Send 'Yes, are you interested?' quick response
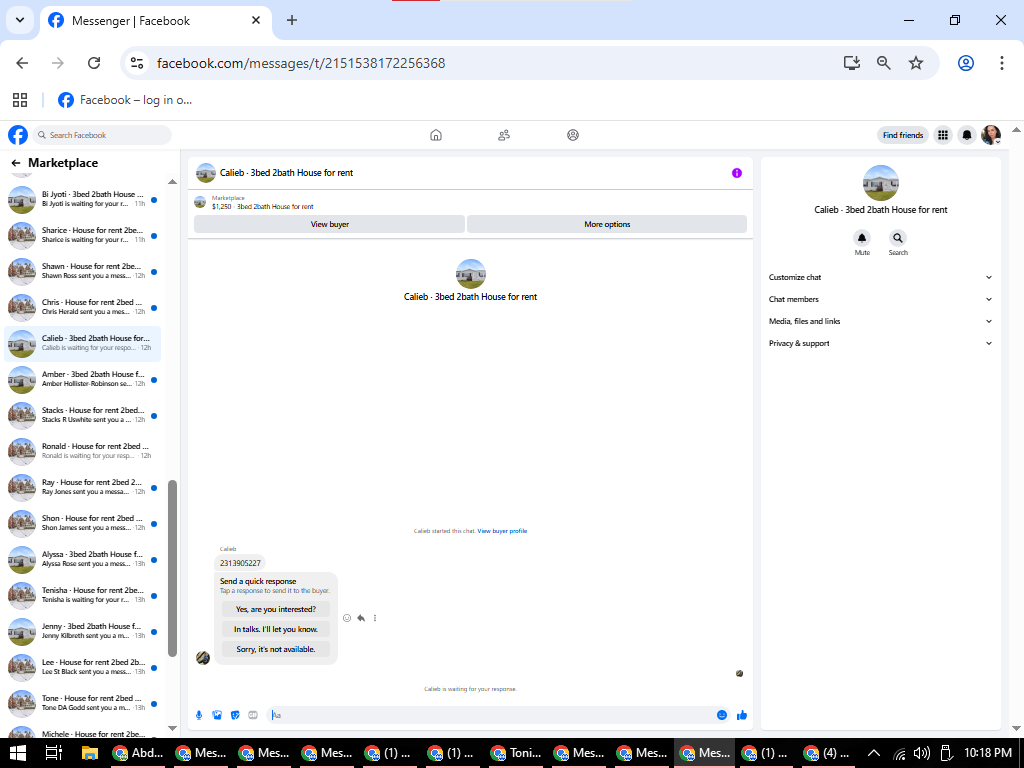The width and height of the screenshot is (1024, 768). coord(276,609)
